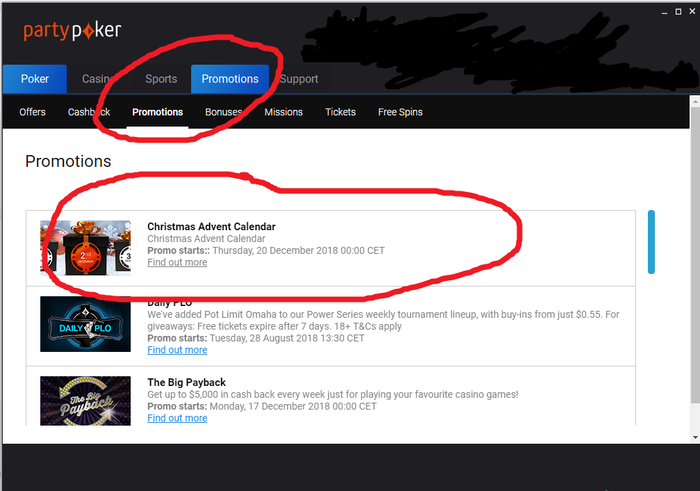Select the blue Promotions main tab
The width and height of the screenshot is (700, 491).
pyautogui.click(x=230, y=79)
